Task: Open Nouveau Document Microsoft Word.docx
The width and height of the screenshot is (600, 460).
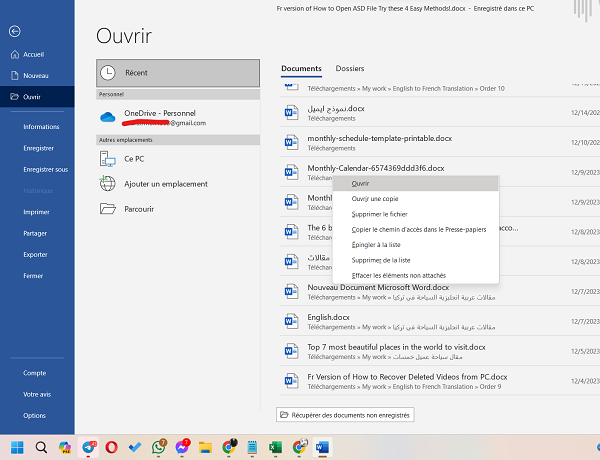Action: 378,287
